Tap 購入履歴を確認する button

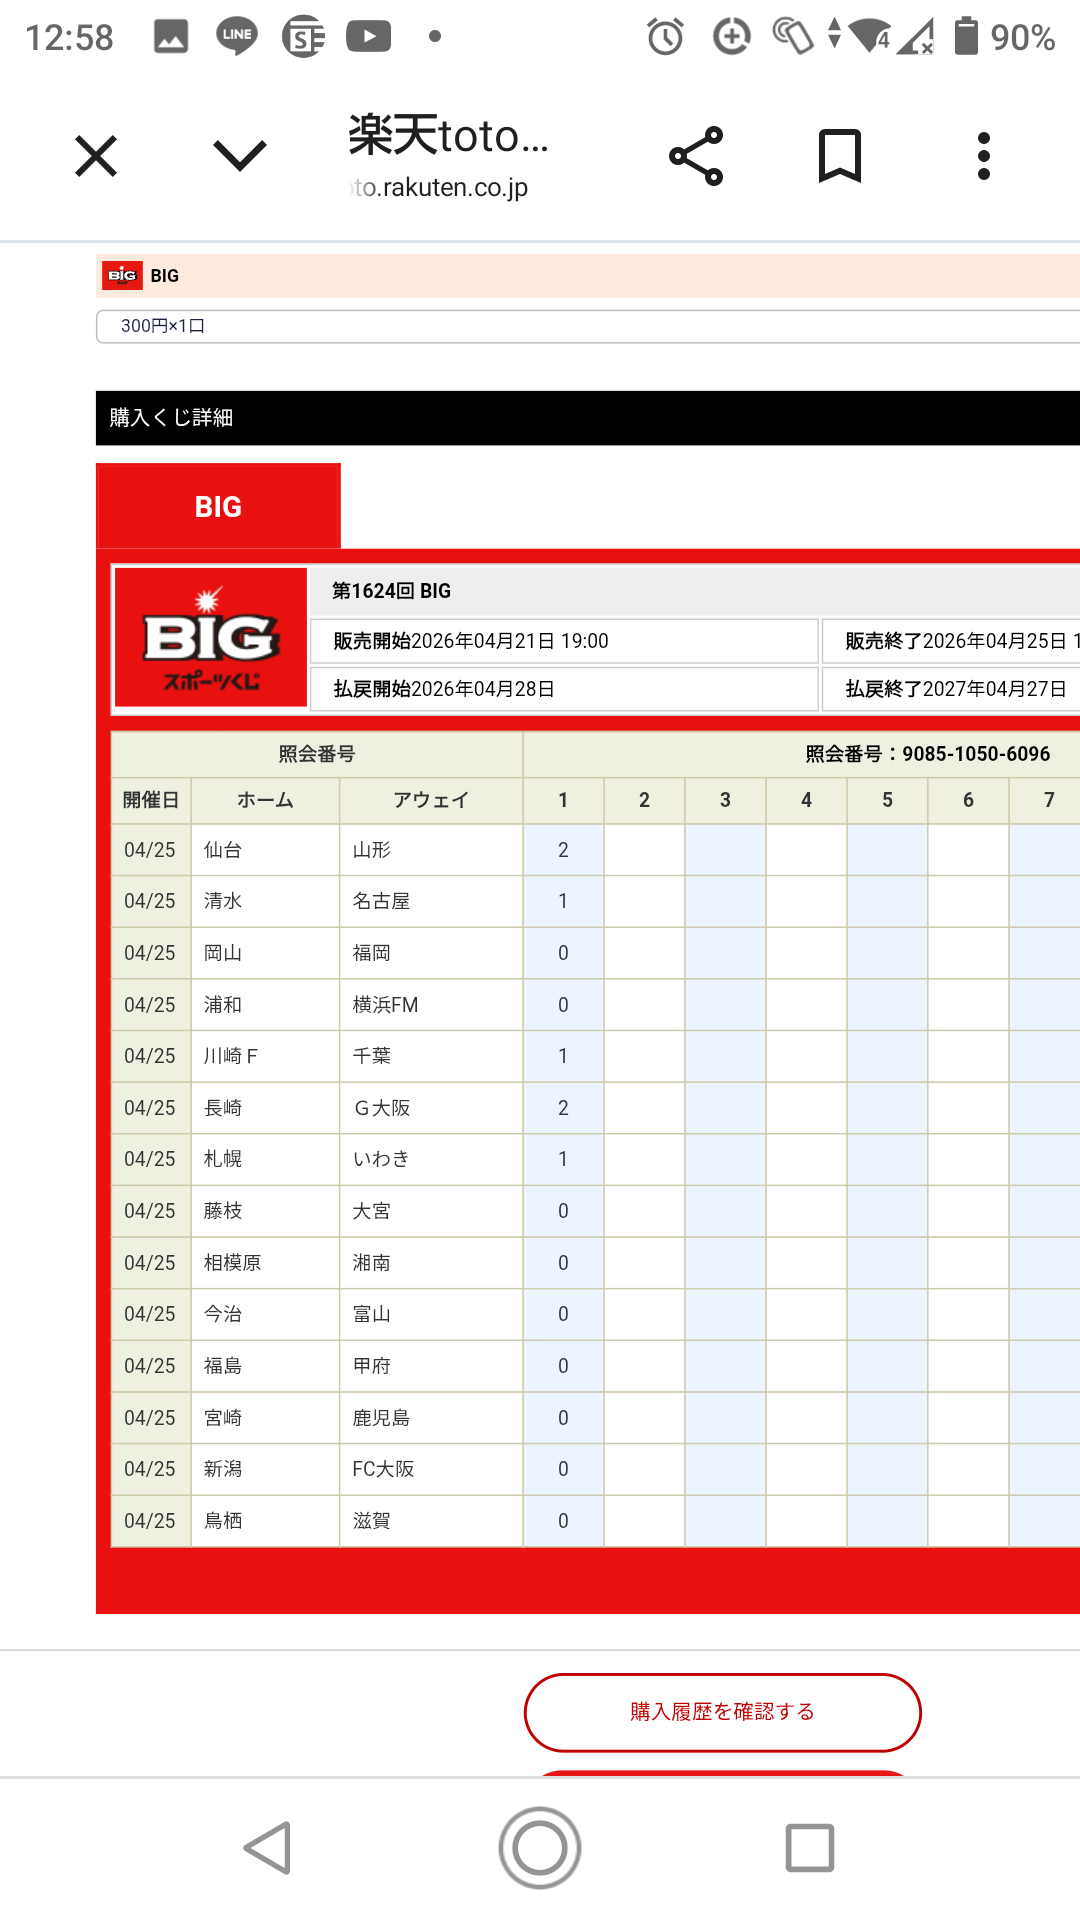(722, 1712)
